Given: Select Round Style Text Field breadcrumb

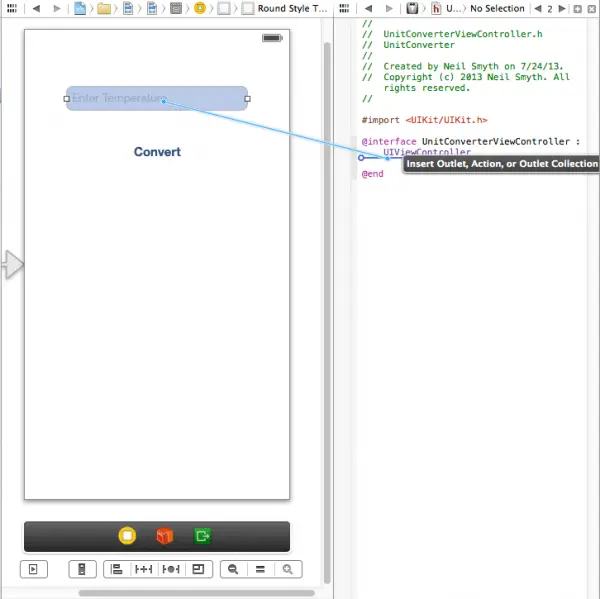Looking at the screenshot, I should click(x=292, y=8).
